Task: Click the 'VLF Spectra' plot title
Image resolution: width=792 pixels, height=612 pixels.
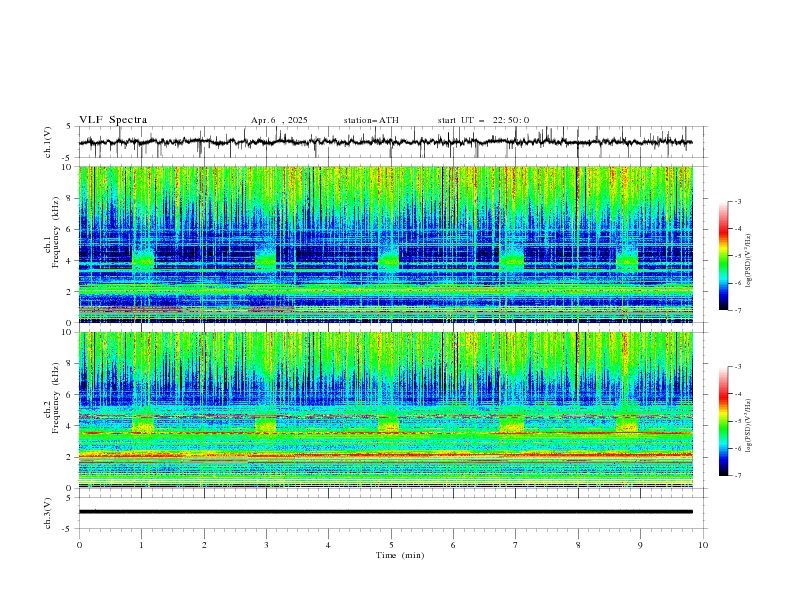Action: (x=113, y=120)
